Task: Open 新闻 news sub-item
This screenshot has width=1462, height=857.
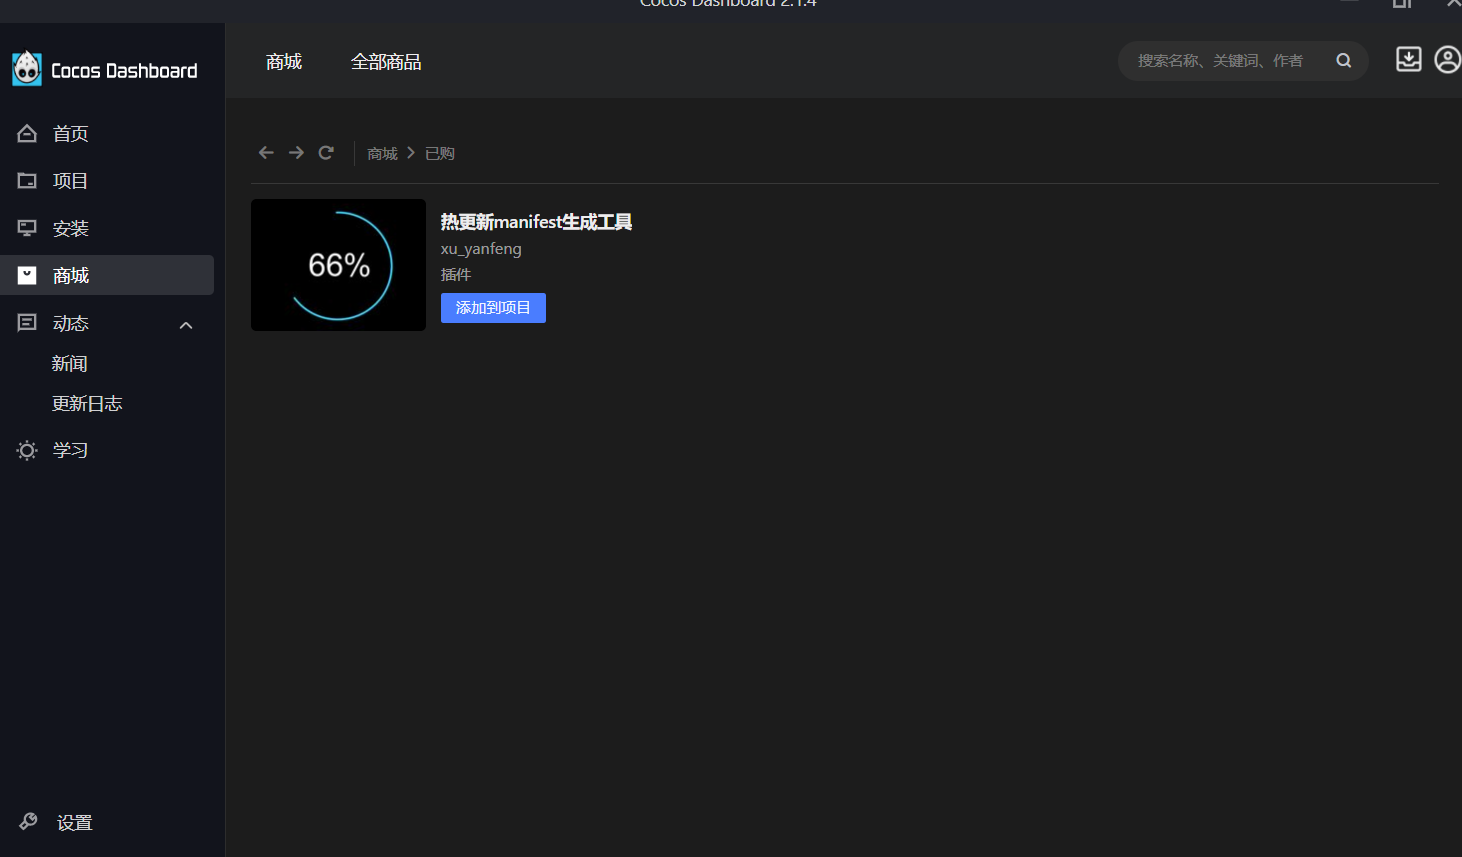Action: tap(70, 364)
